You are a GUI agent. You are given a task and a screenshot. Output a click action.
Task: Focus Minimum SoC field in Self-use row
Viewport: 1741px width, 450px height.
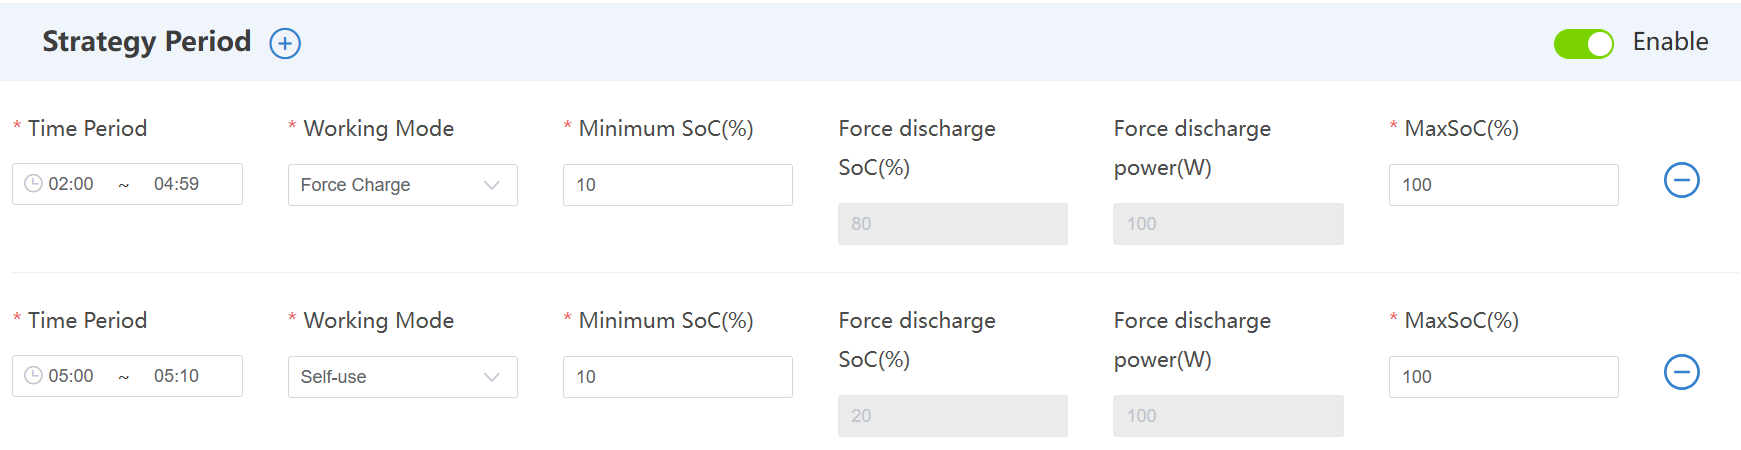coord(677,377)
